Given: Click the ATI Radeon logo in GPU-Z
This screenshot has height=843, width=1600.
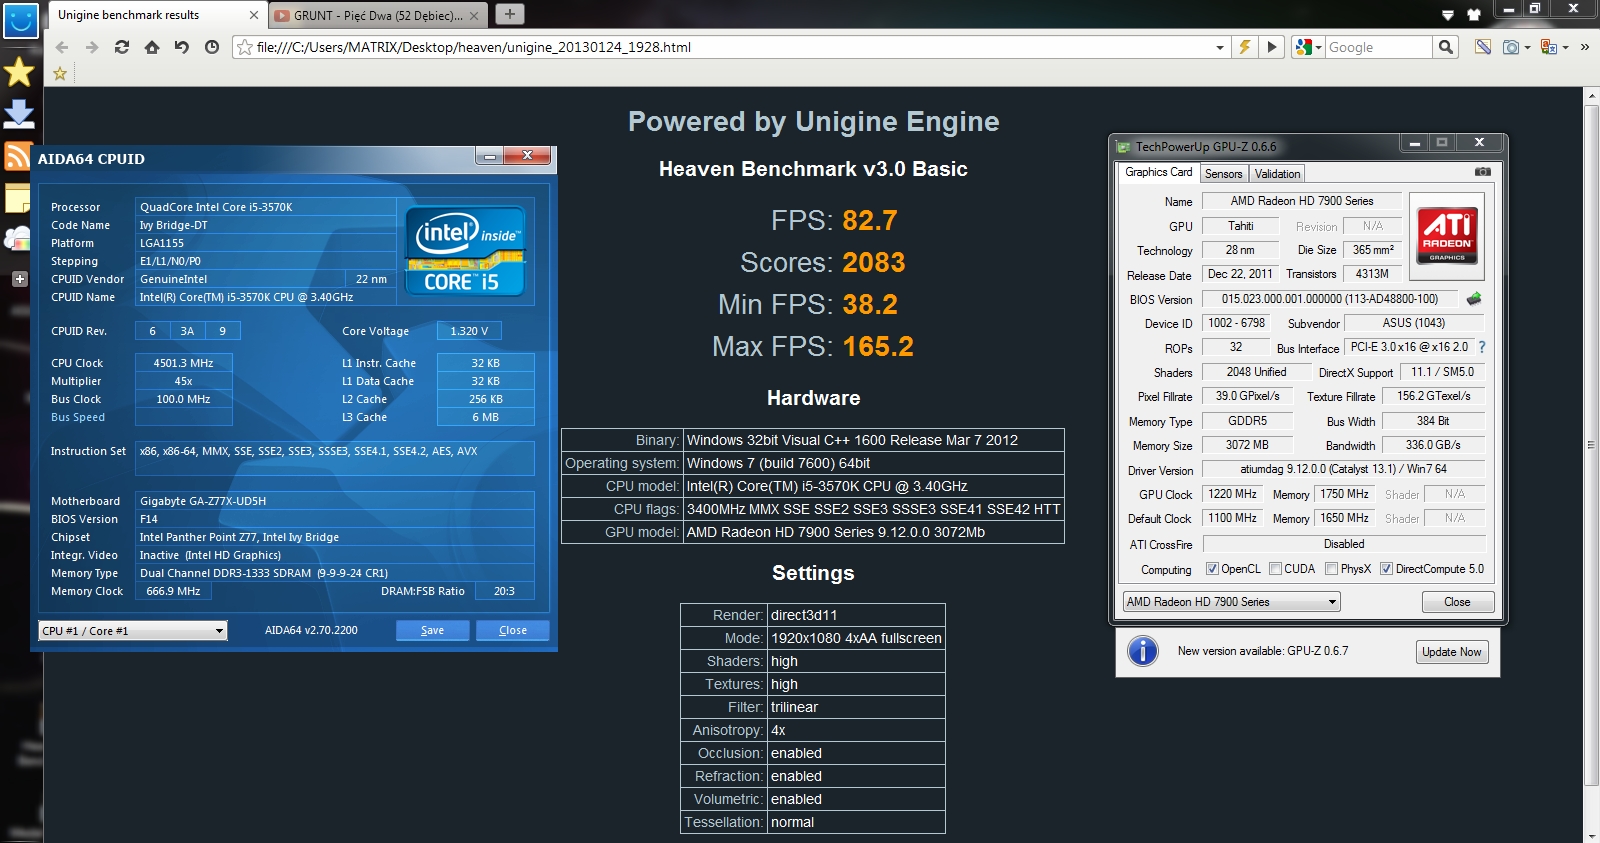Looking at the screenshot, I should [1447, 236].
